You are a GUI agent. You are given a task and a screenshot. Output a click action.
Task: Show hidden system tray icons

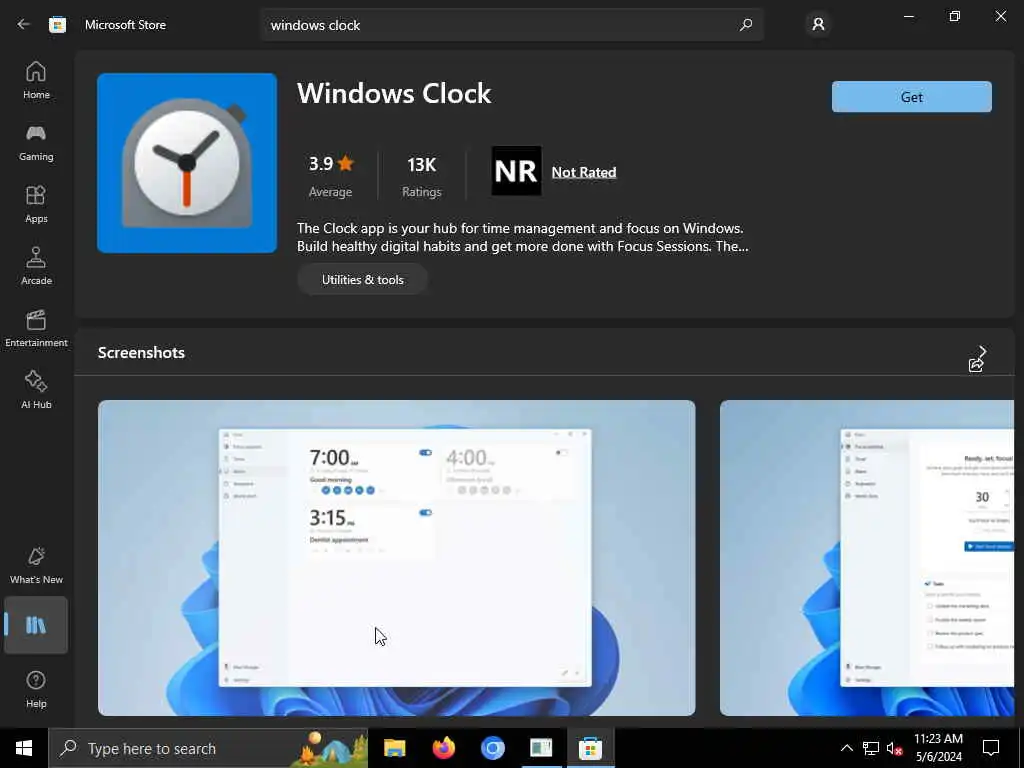point(846,748)
